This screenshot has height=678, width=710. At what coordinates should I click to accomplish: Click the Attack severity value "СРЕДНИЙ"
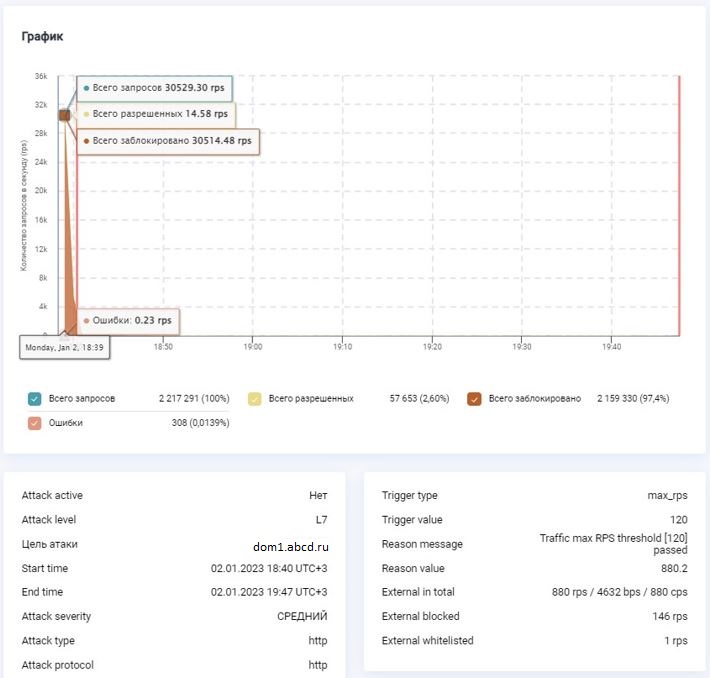click(302, 616)
